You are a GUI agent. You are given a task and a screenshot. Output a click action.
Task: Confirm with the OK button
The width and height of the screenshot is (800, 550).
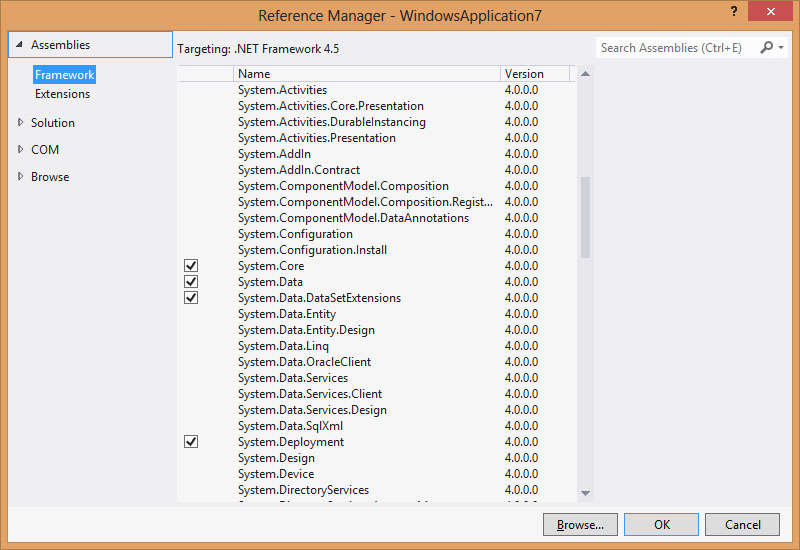point(661,524)
